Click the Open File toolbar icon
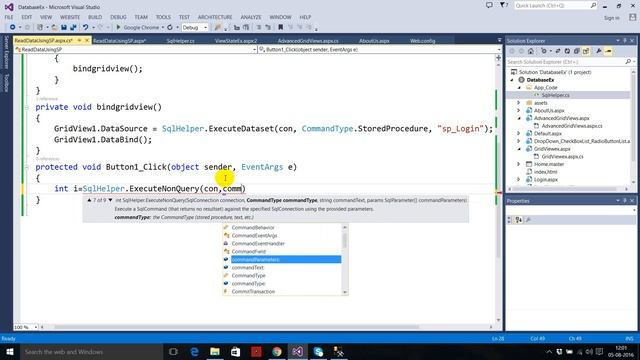The height and width of the screenshot is (360, 640). [x=54, y=27]
